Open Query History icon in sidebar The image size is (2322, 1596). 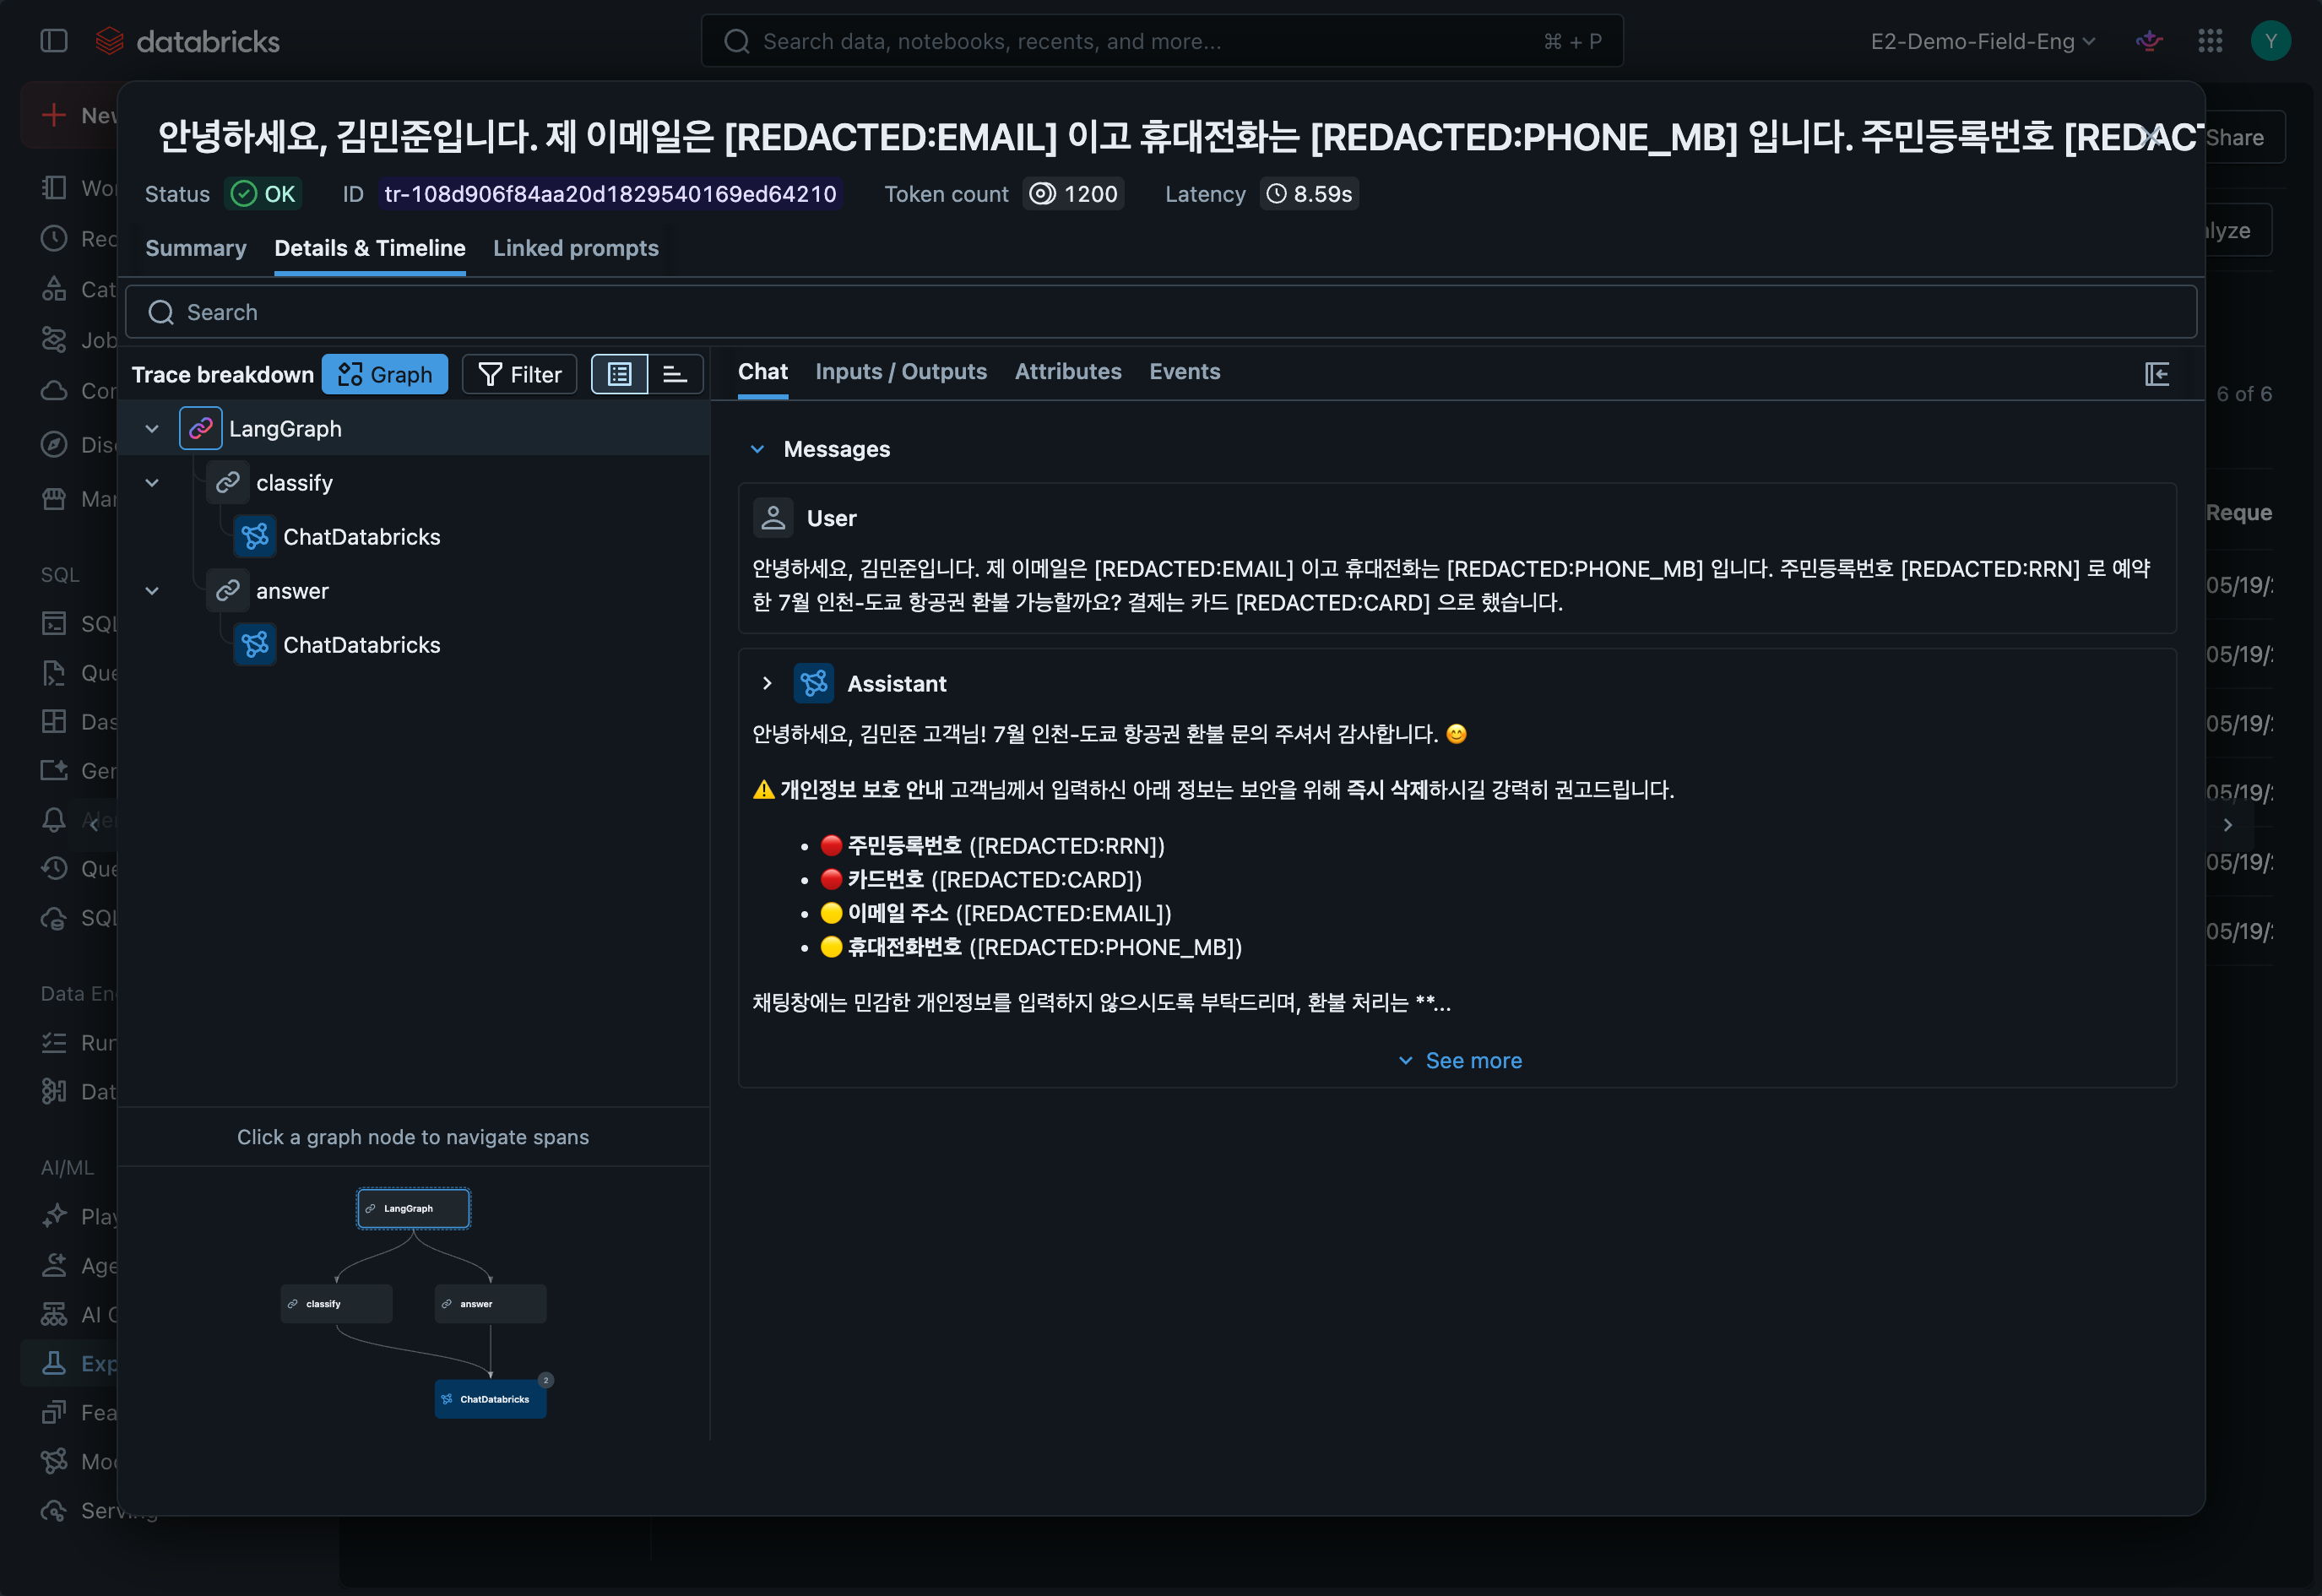pyautogui.click(x=54, y=869)
